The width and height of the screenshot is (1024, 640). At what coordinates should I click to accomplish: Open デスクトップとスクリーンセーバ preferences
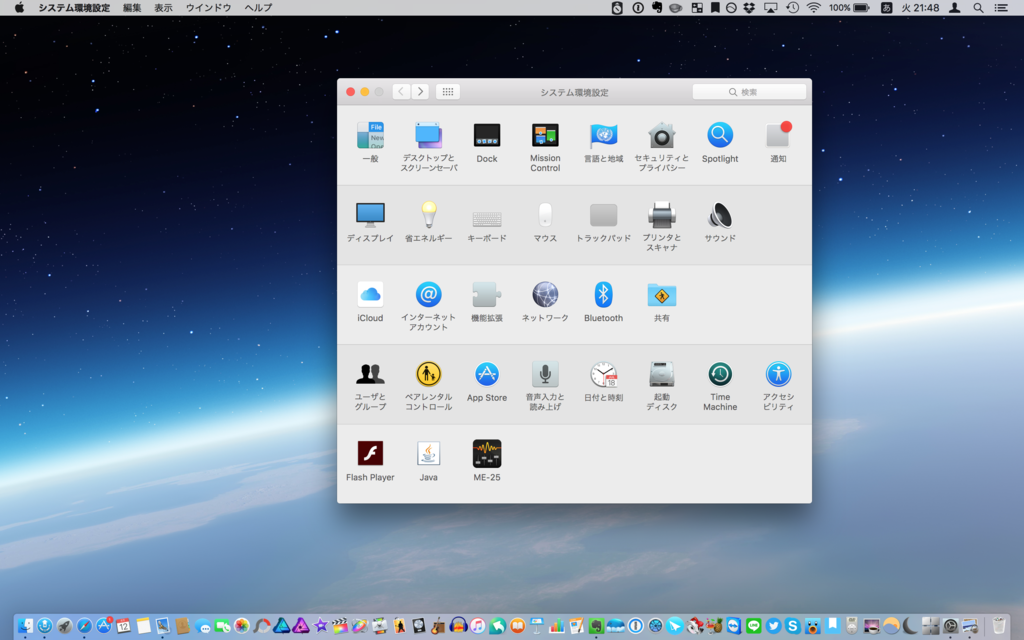(x=428, y=147)
